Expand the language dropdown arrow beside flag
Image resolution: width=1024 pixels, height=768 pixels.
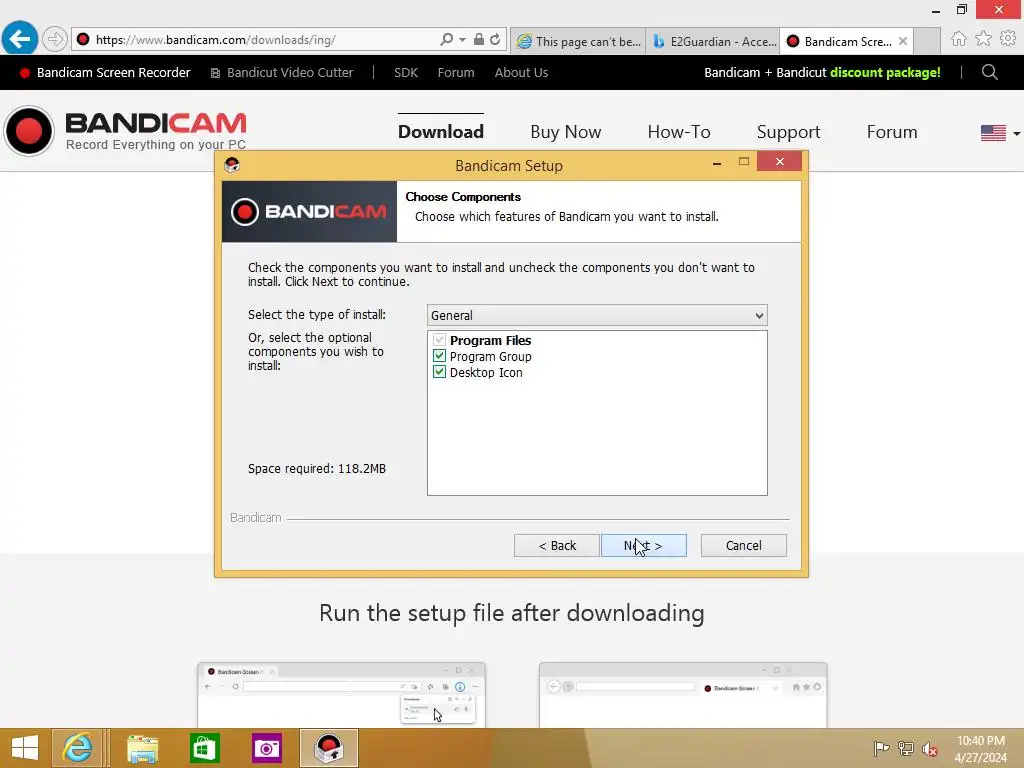pyautogui.click(x=1016, y=133)
